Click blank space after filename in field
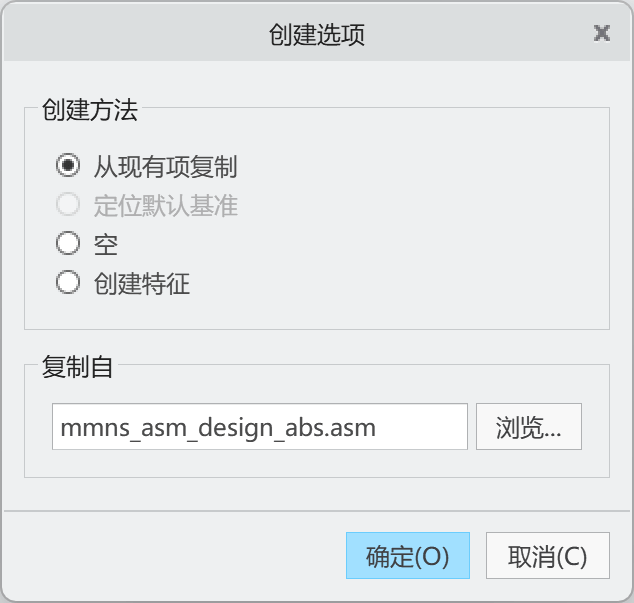 tap(421, 426)
